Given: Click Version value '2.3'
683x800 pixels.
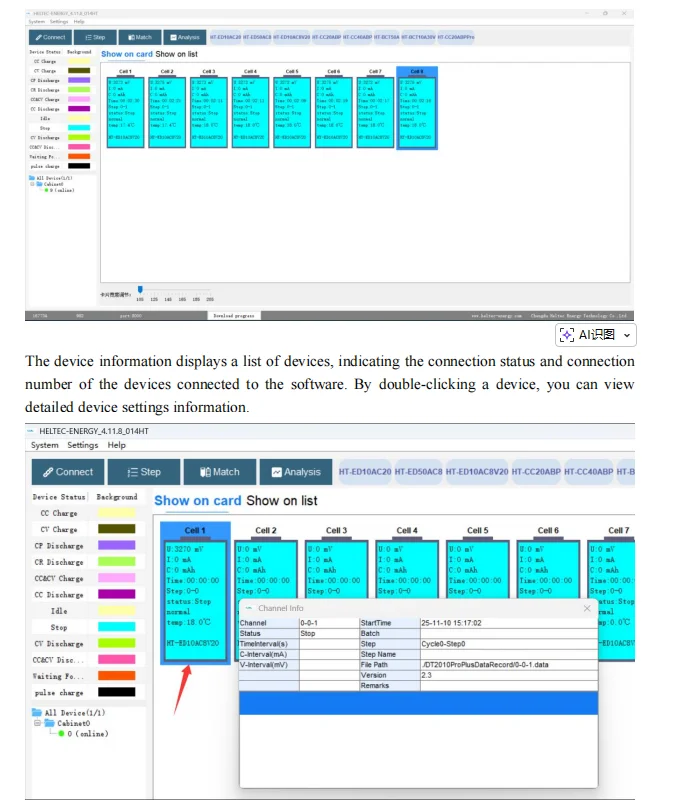Looking at the screenshot, I should point(509,675).
